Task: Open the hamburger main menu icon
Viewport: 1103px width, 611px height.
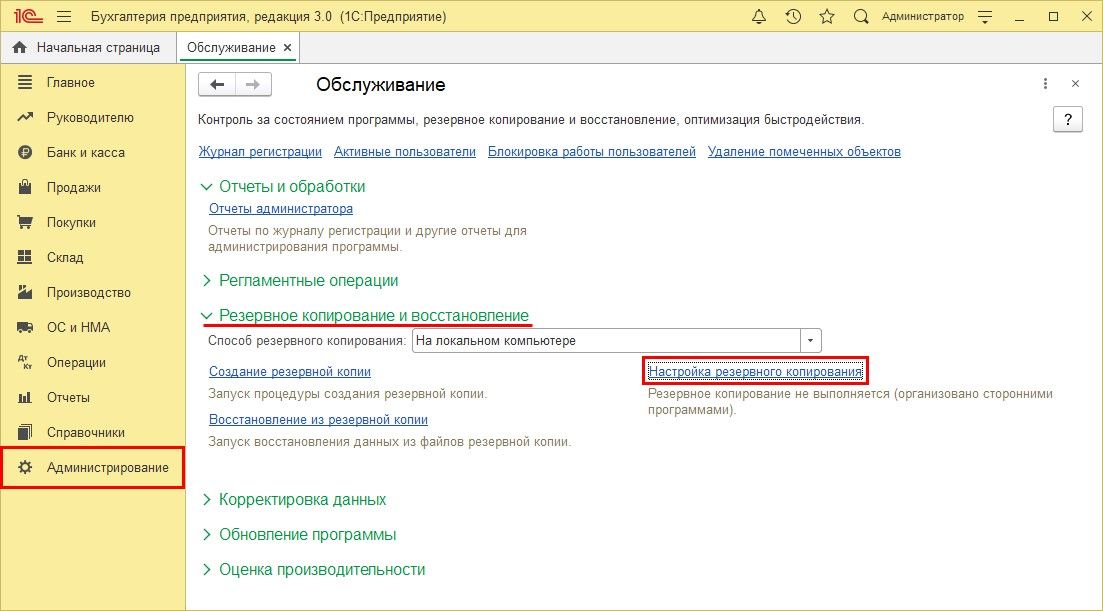Action: click(x=64, y=17)
